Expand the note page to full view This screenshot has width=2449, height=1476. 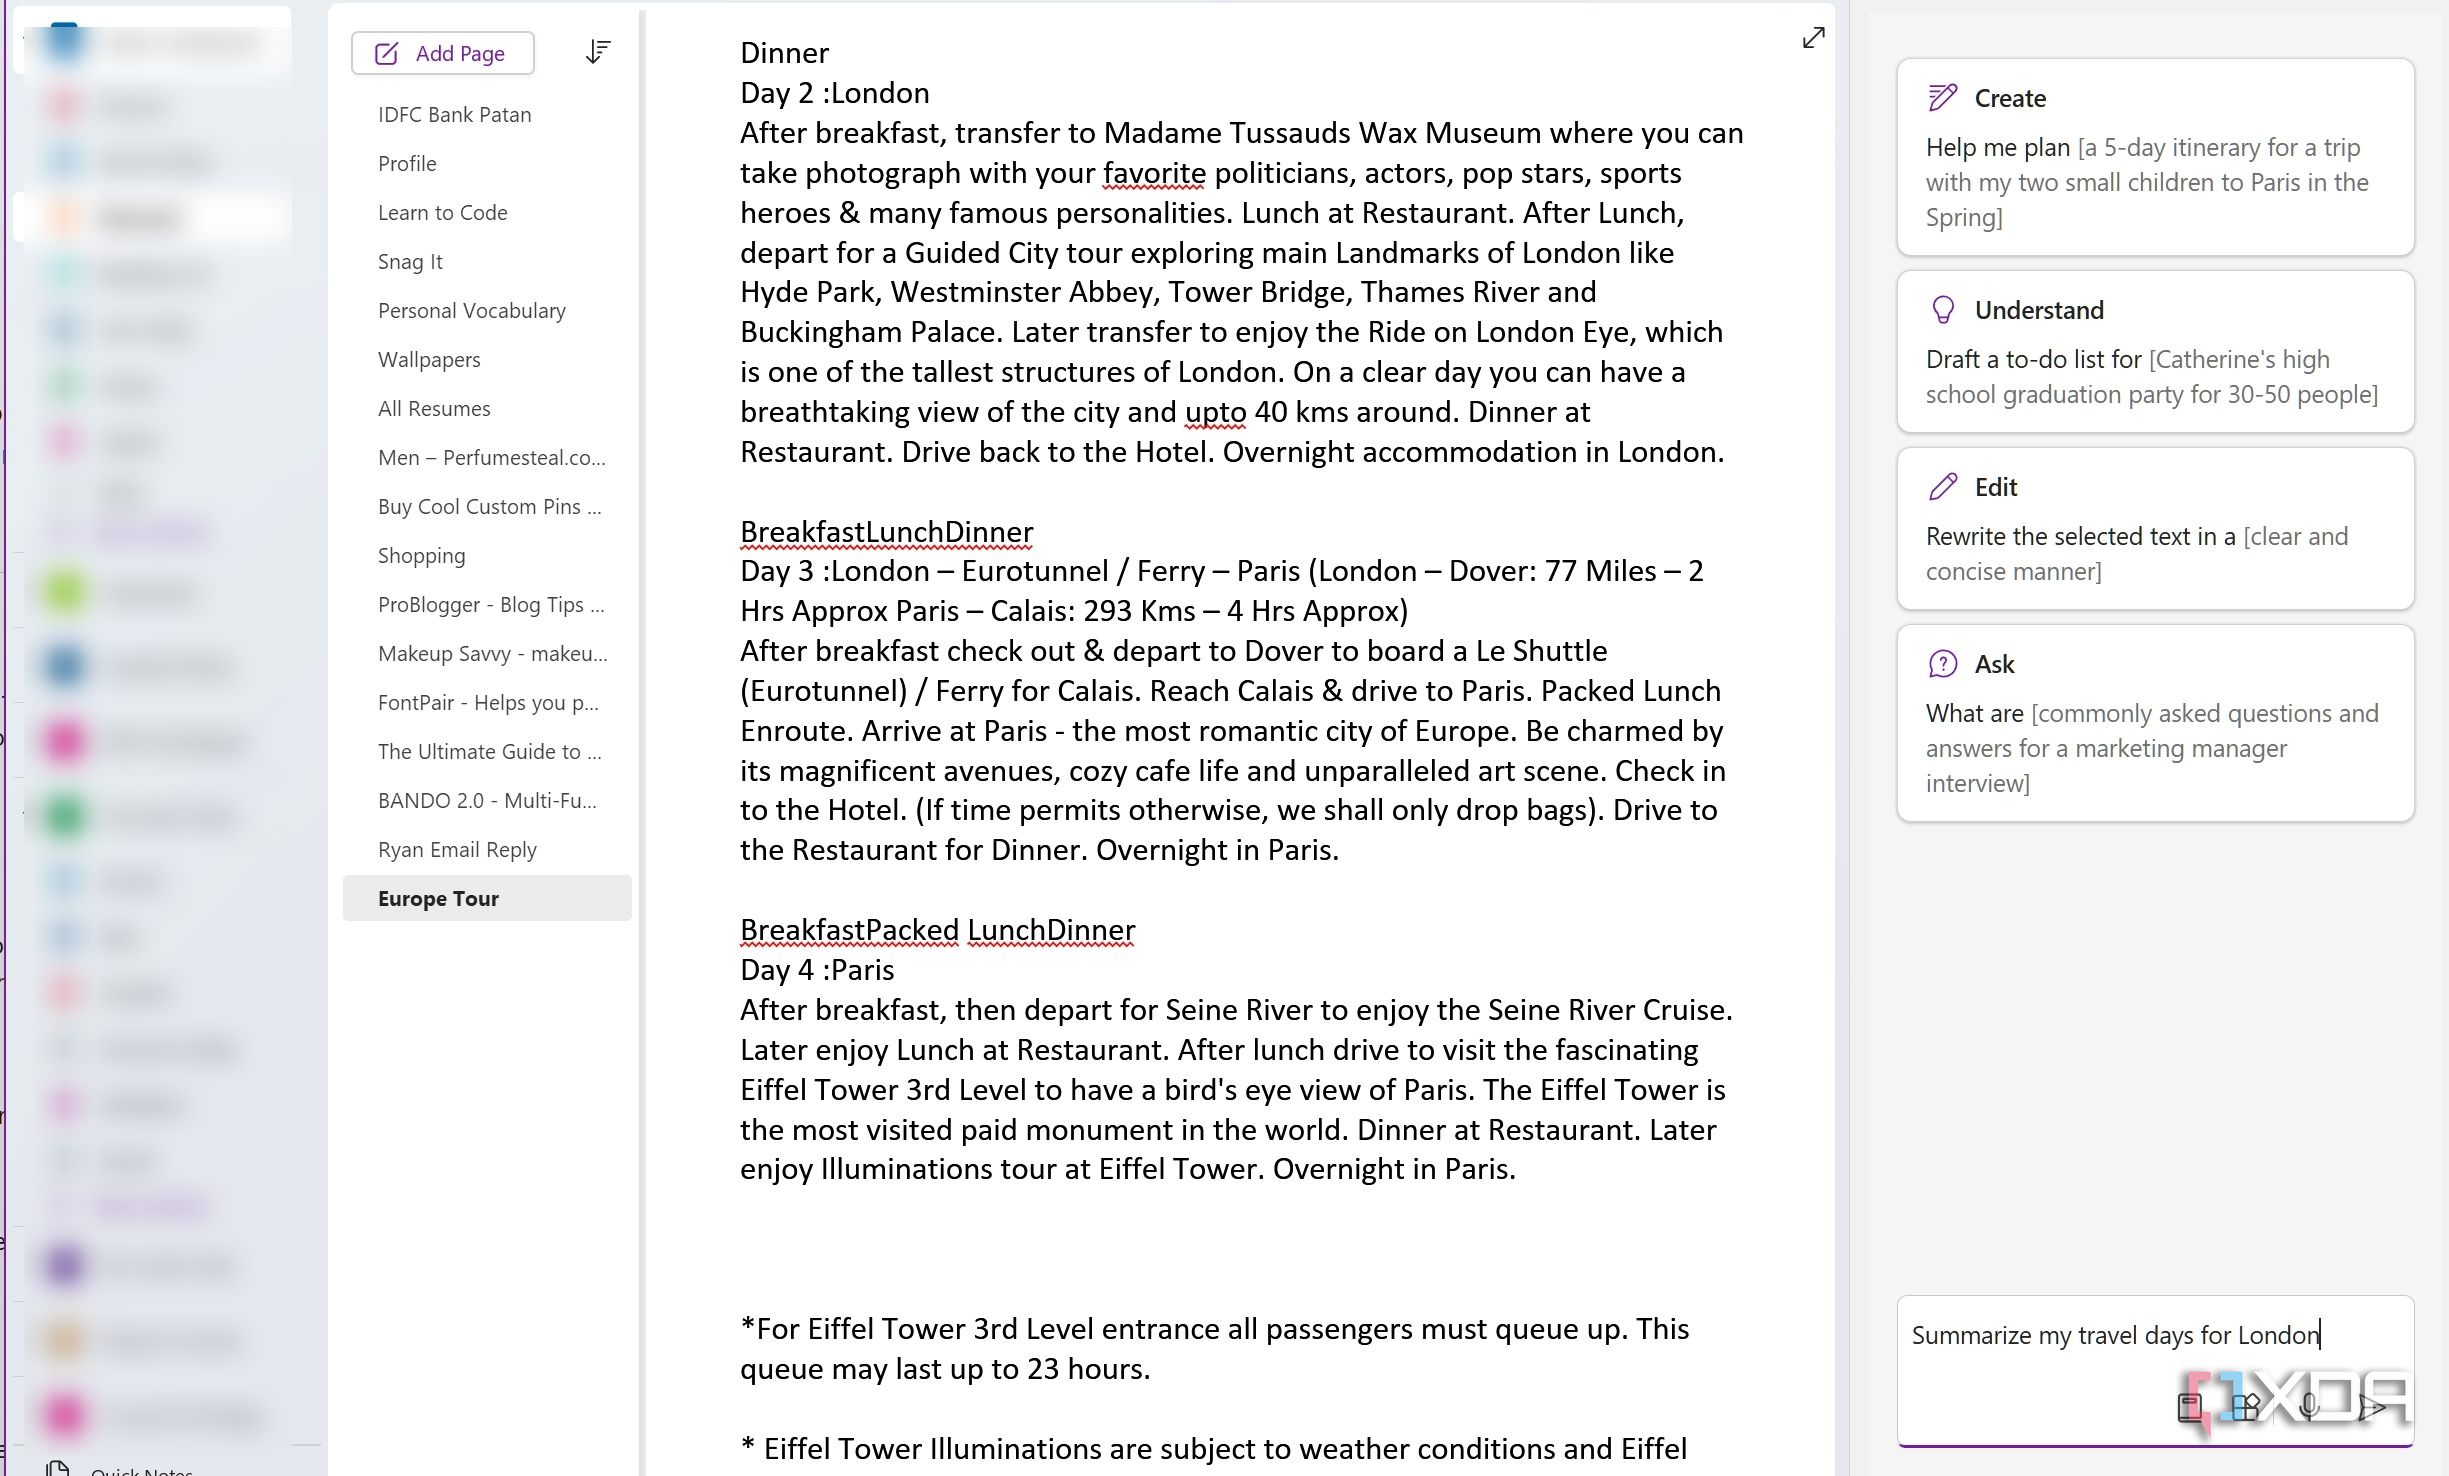click(1813, 38)
